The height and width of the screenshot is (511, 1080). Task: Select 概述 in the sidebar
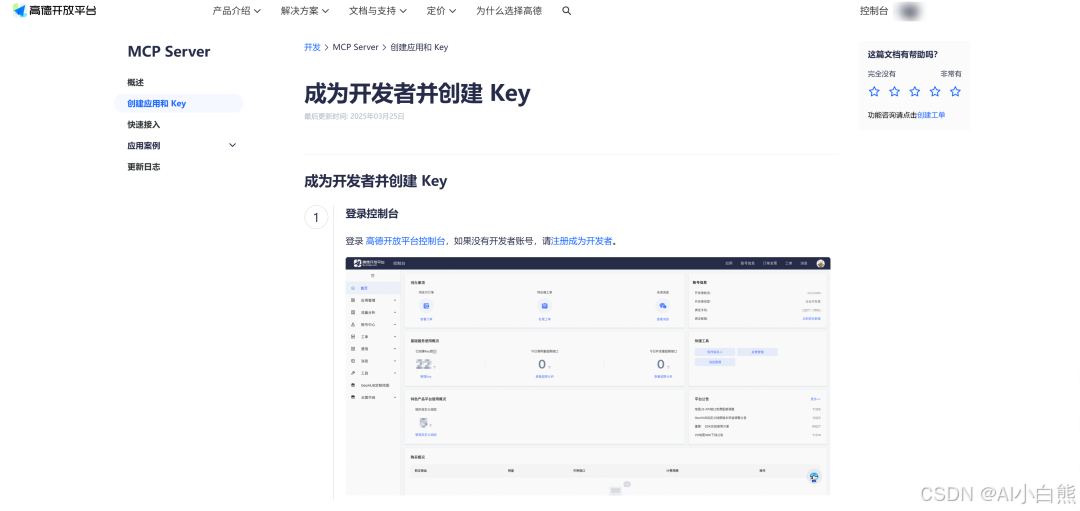tap(136, 83)
